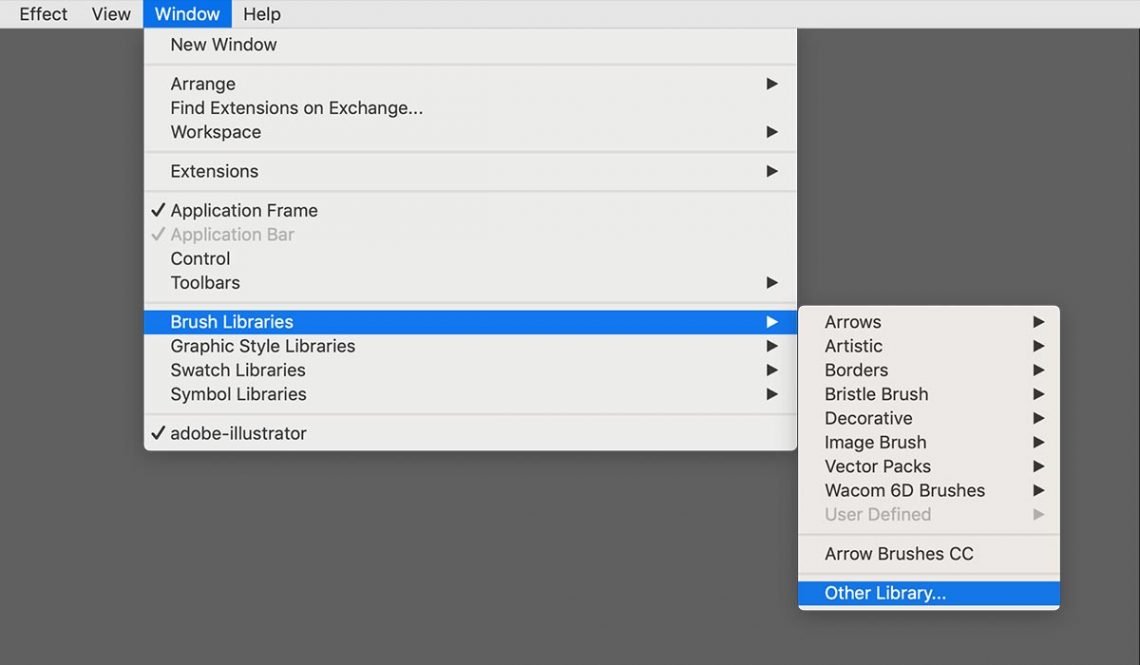This screenshot has width=1140, height=665.
Task: Open the Extensions submenu
Action: pos(214,171)
